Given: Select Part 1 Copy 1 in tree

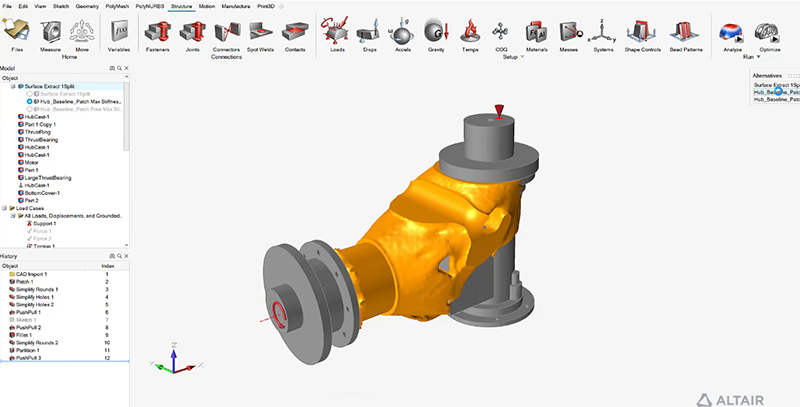Looking at the screenshot, I should 40,124.
